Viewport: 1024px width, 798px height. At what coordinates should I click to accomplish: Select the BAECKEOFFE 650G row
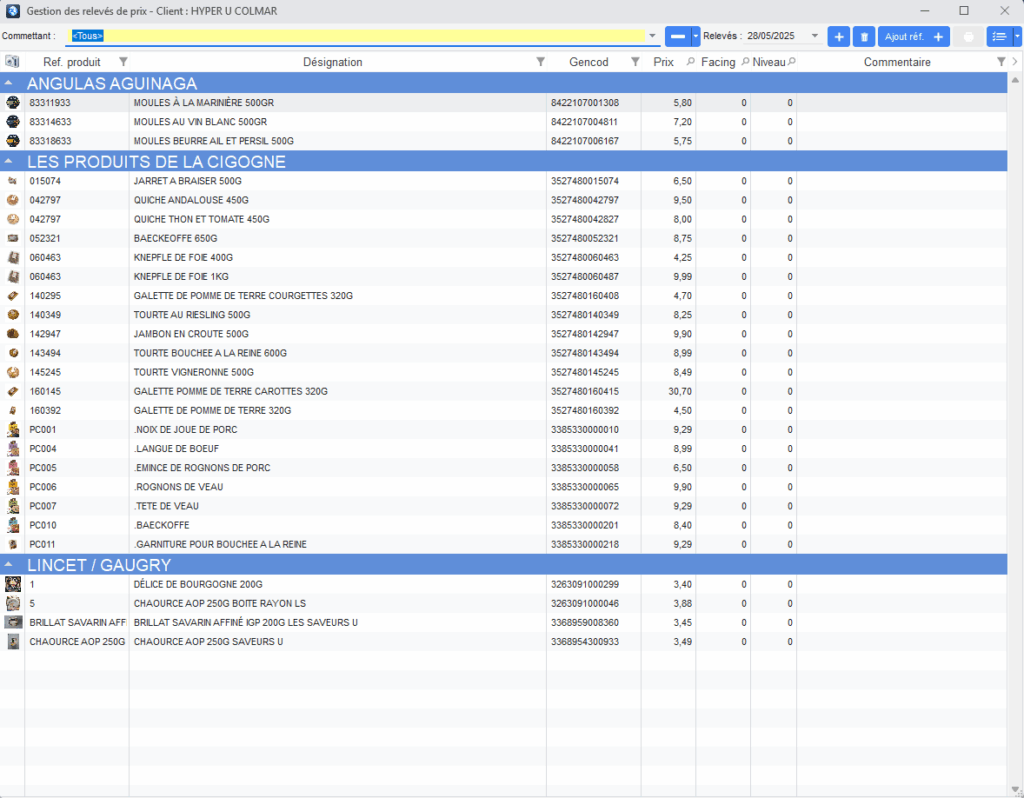pyautogui.click(x=300, y=239)
